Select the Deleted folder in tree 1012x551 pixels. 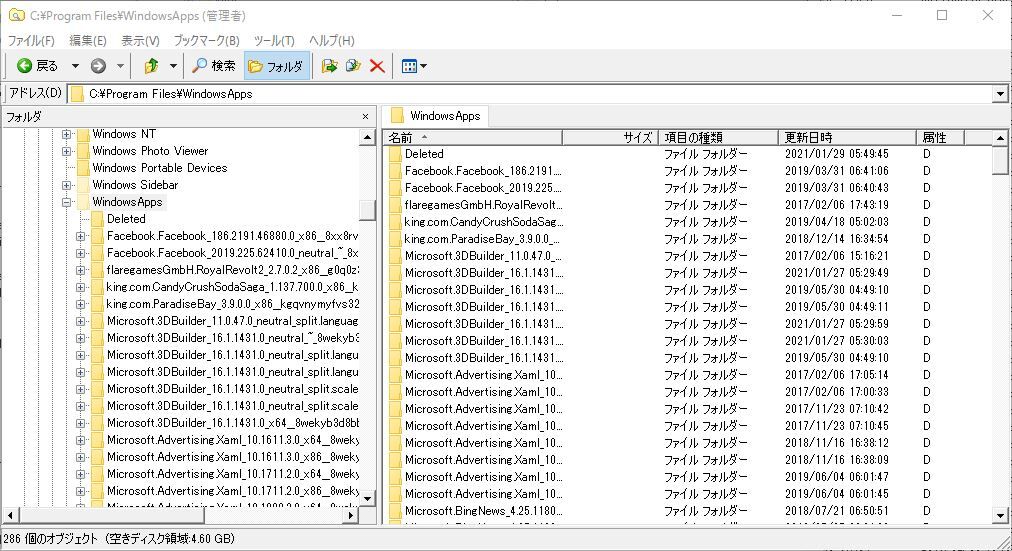[x=126, y=219]
